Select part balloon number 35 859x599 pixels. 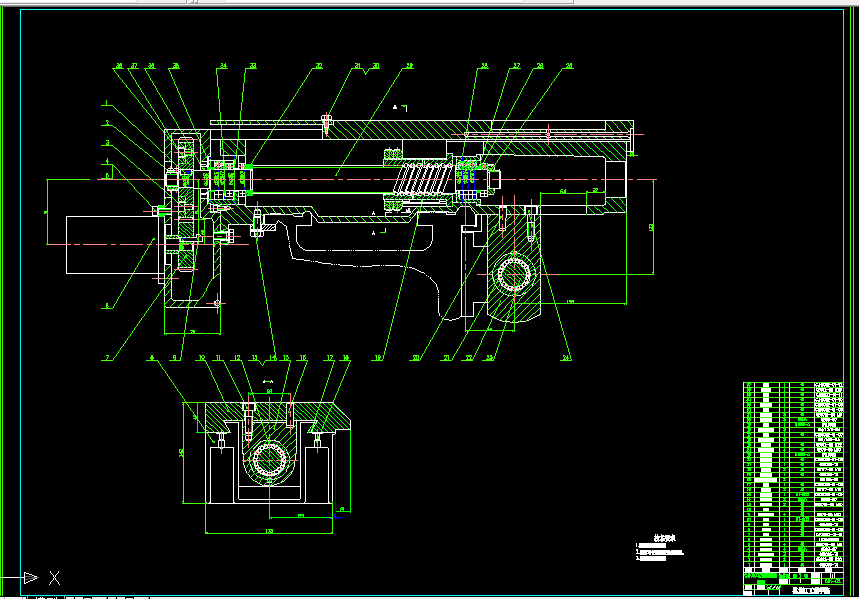[x=175, y=66]
